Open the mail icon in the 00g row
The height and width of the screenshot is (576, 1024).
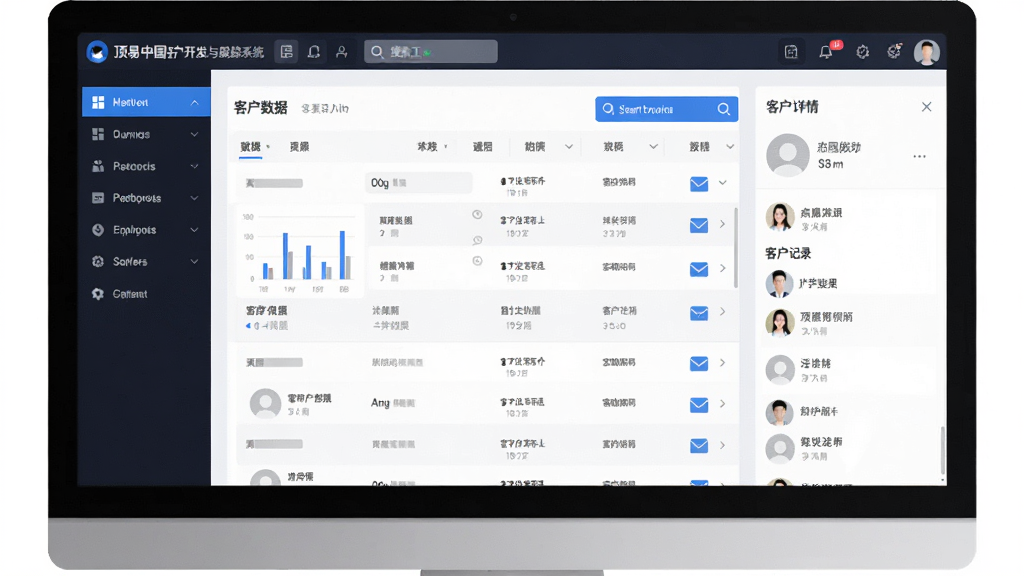click(699, 184)
